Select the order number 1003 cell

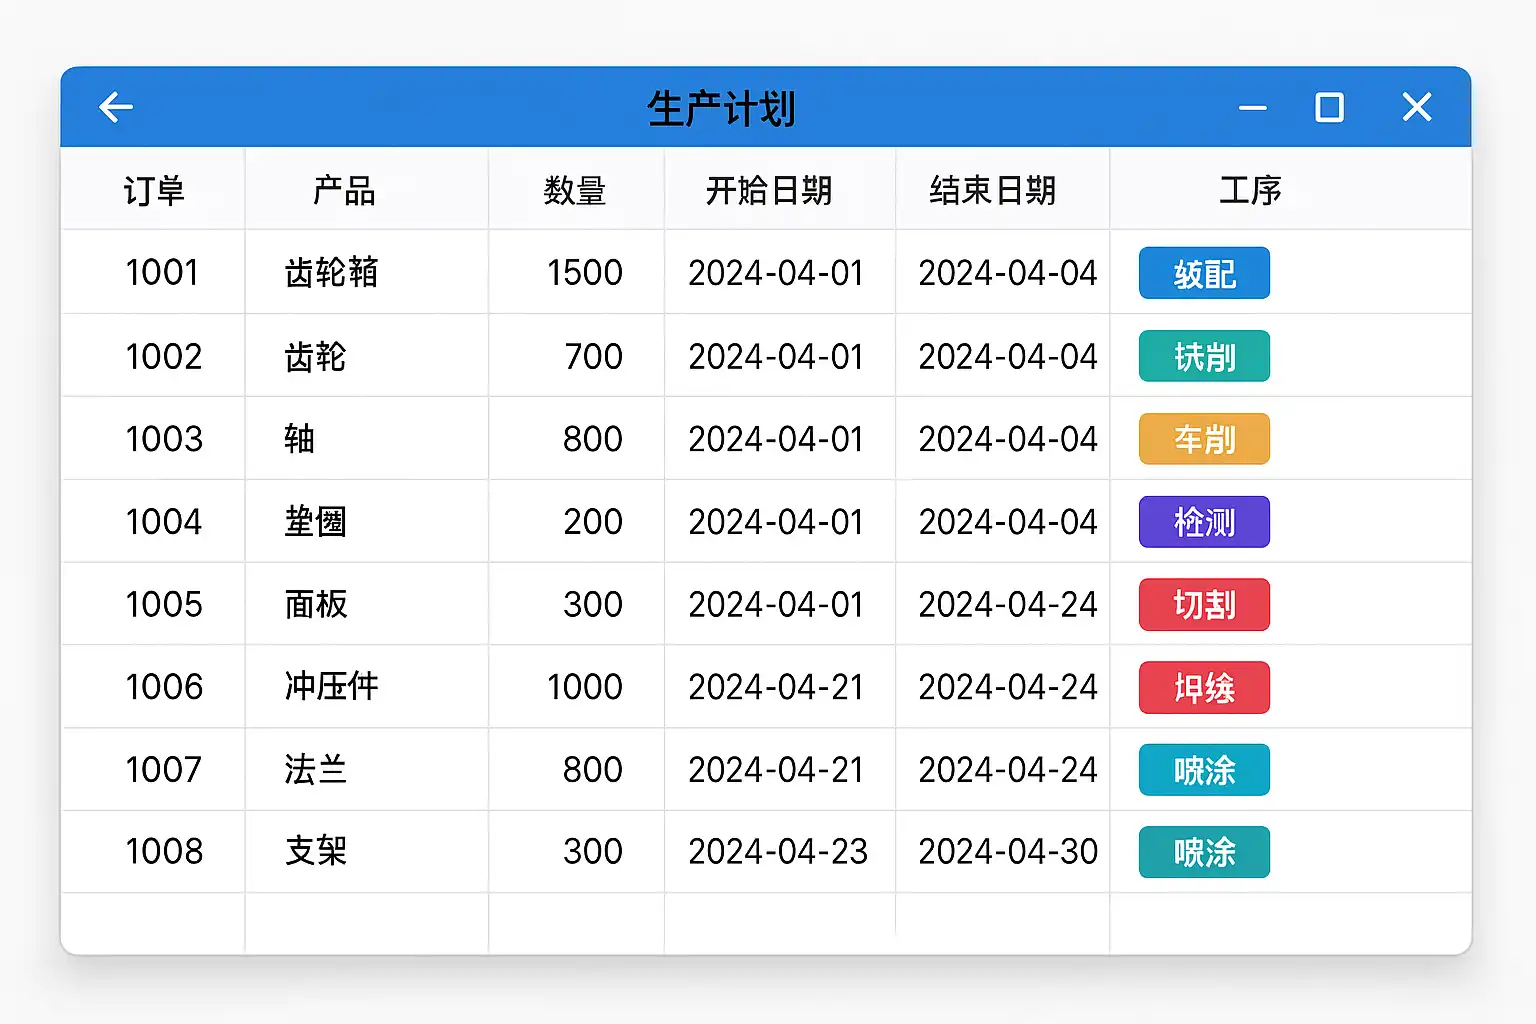pyautogui.click(x=164, y=439)
